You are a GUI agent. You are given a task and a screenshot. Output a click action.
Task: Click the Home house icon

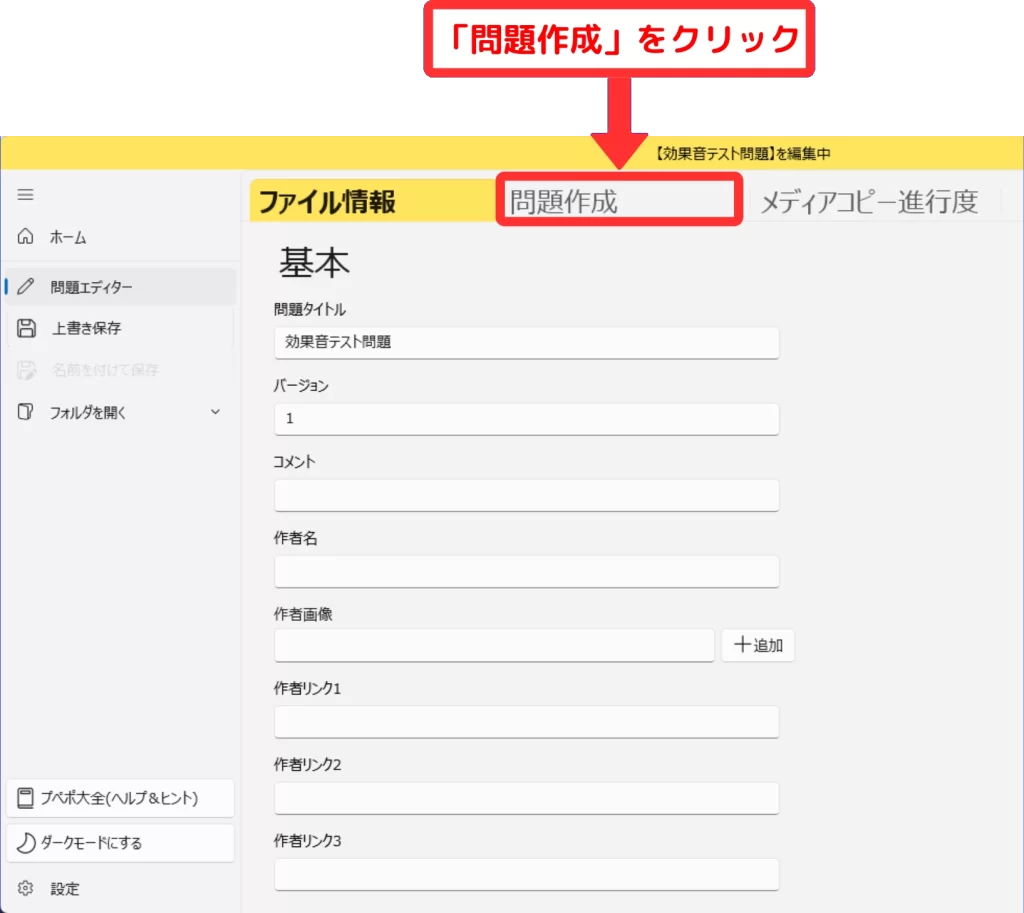pos(26,237)
